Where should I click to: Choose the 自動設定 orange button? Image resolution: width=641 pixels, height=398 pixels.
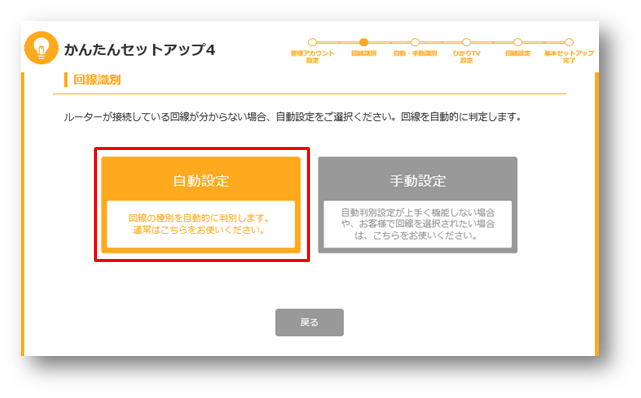201,205
